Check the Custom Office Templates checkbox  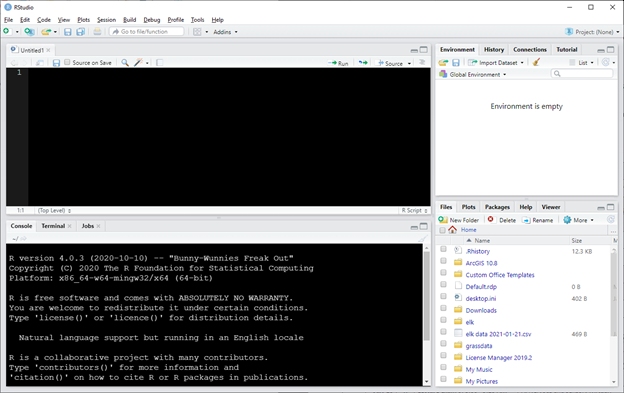pyautogui.click(x=443, y=272)
